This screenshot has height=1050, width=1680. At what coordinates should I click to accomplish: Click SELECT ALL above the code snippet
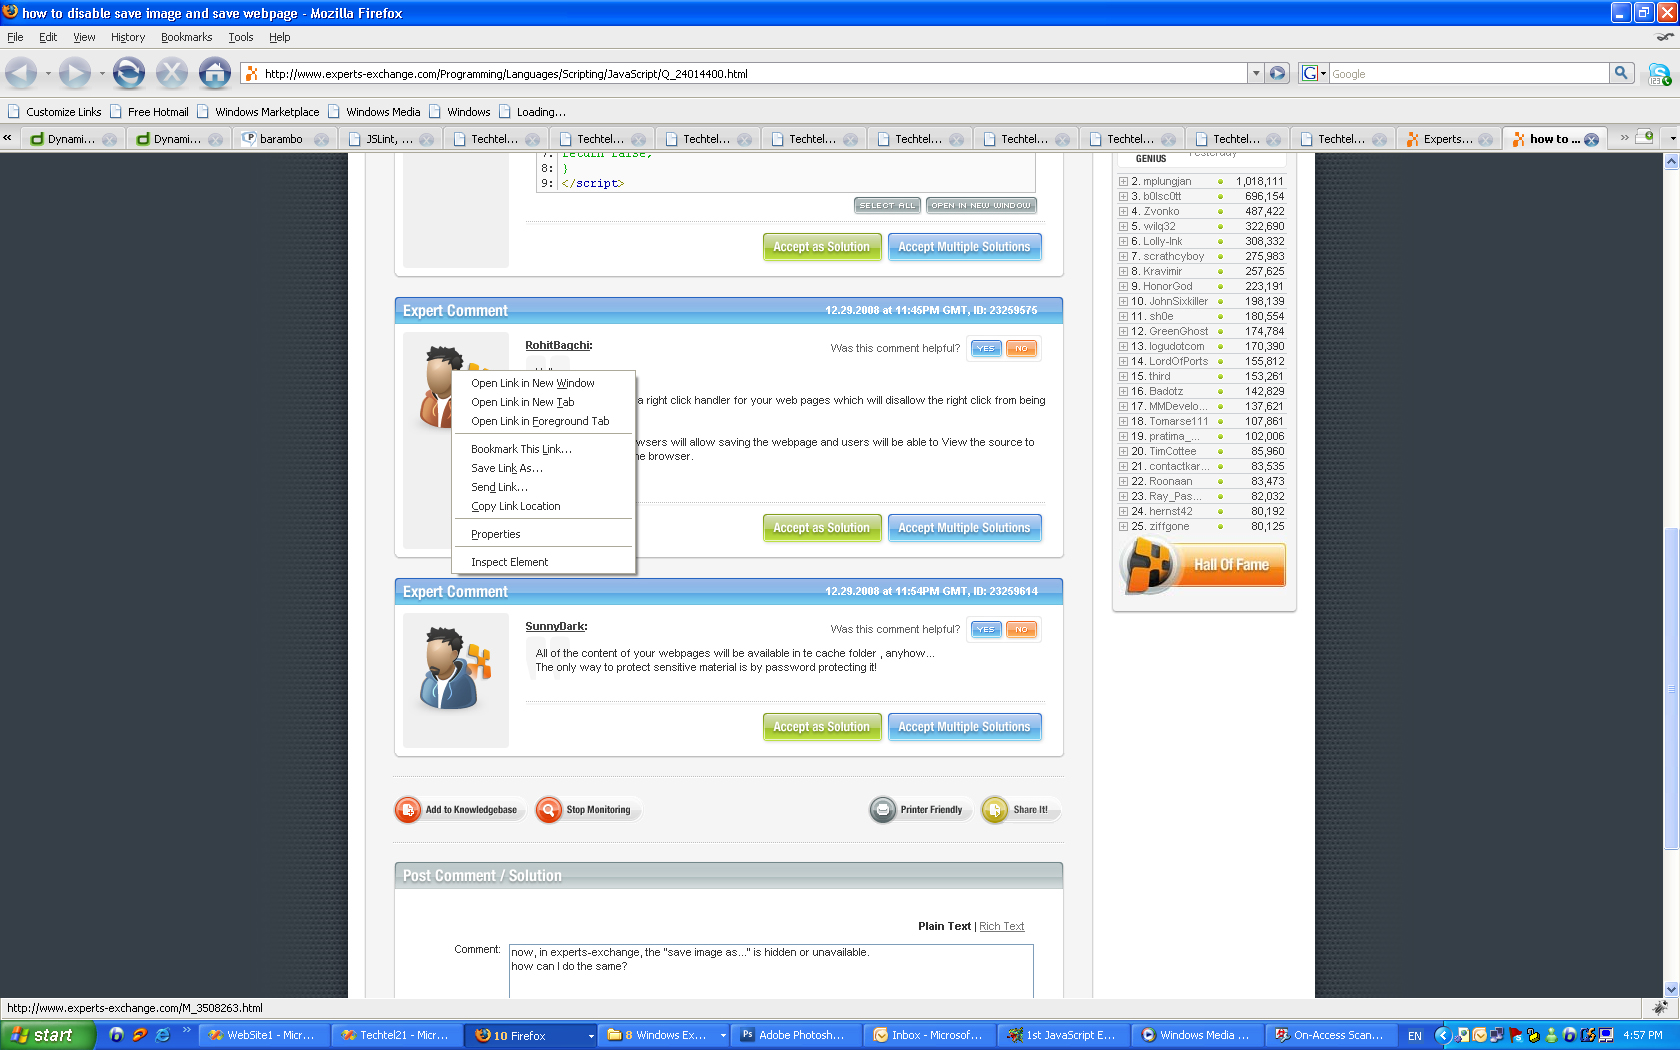(x=886, y=204)
